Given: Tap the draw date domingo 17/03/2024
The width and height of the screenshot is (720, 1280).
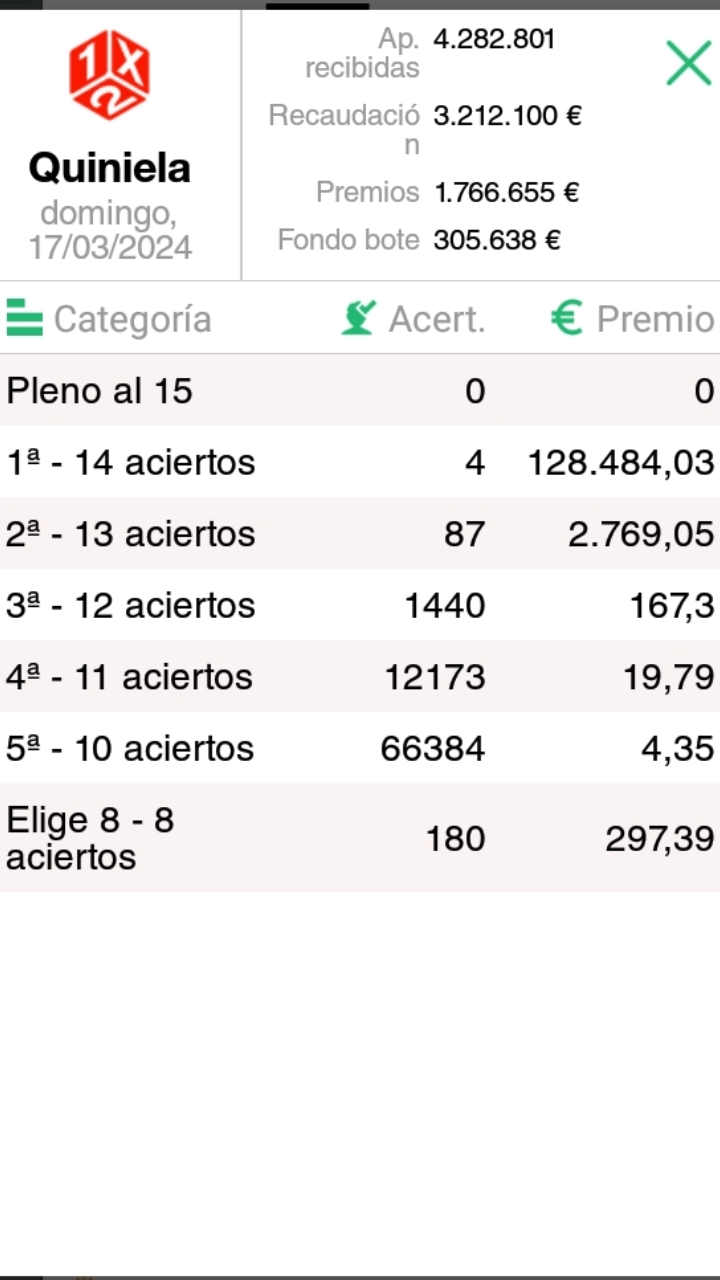Looking at the screenshot, I should [109, 230].
